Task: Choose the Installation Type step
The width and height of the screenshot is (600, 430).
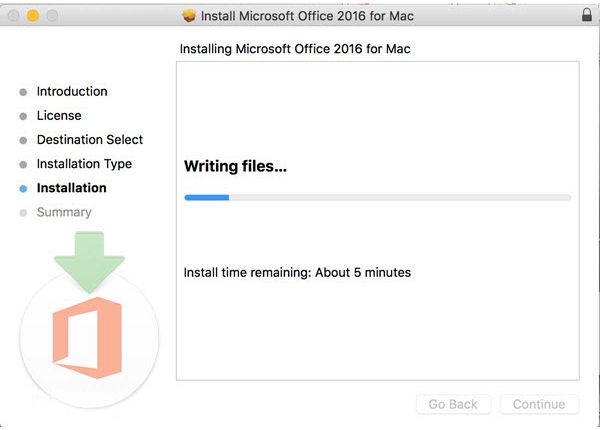Action: click(84, 164)
